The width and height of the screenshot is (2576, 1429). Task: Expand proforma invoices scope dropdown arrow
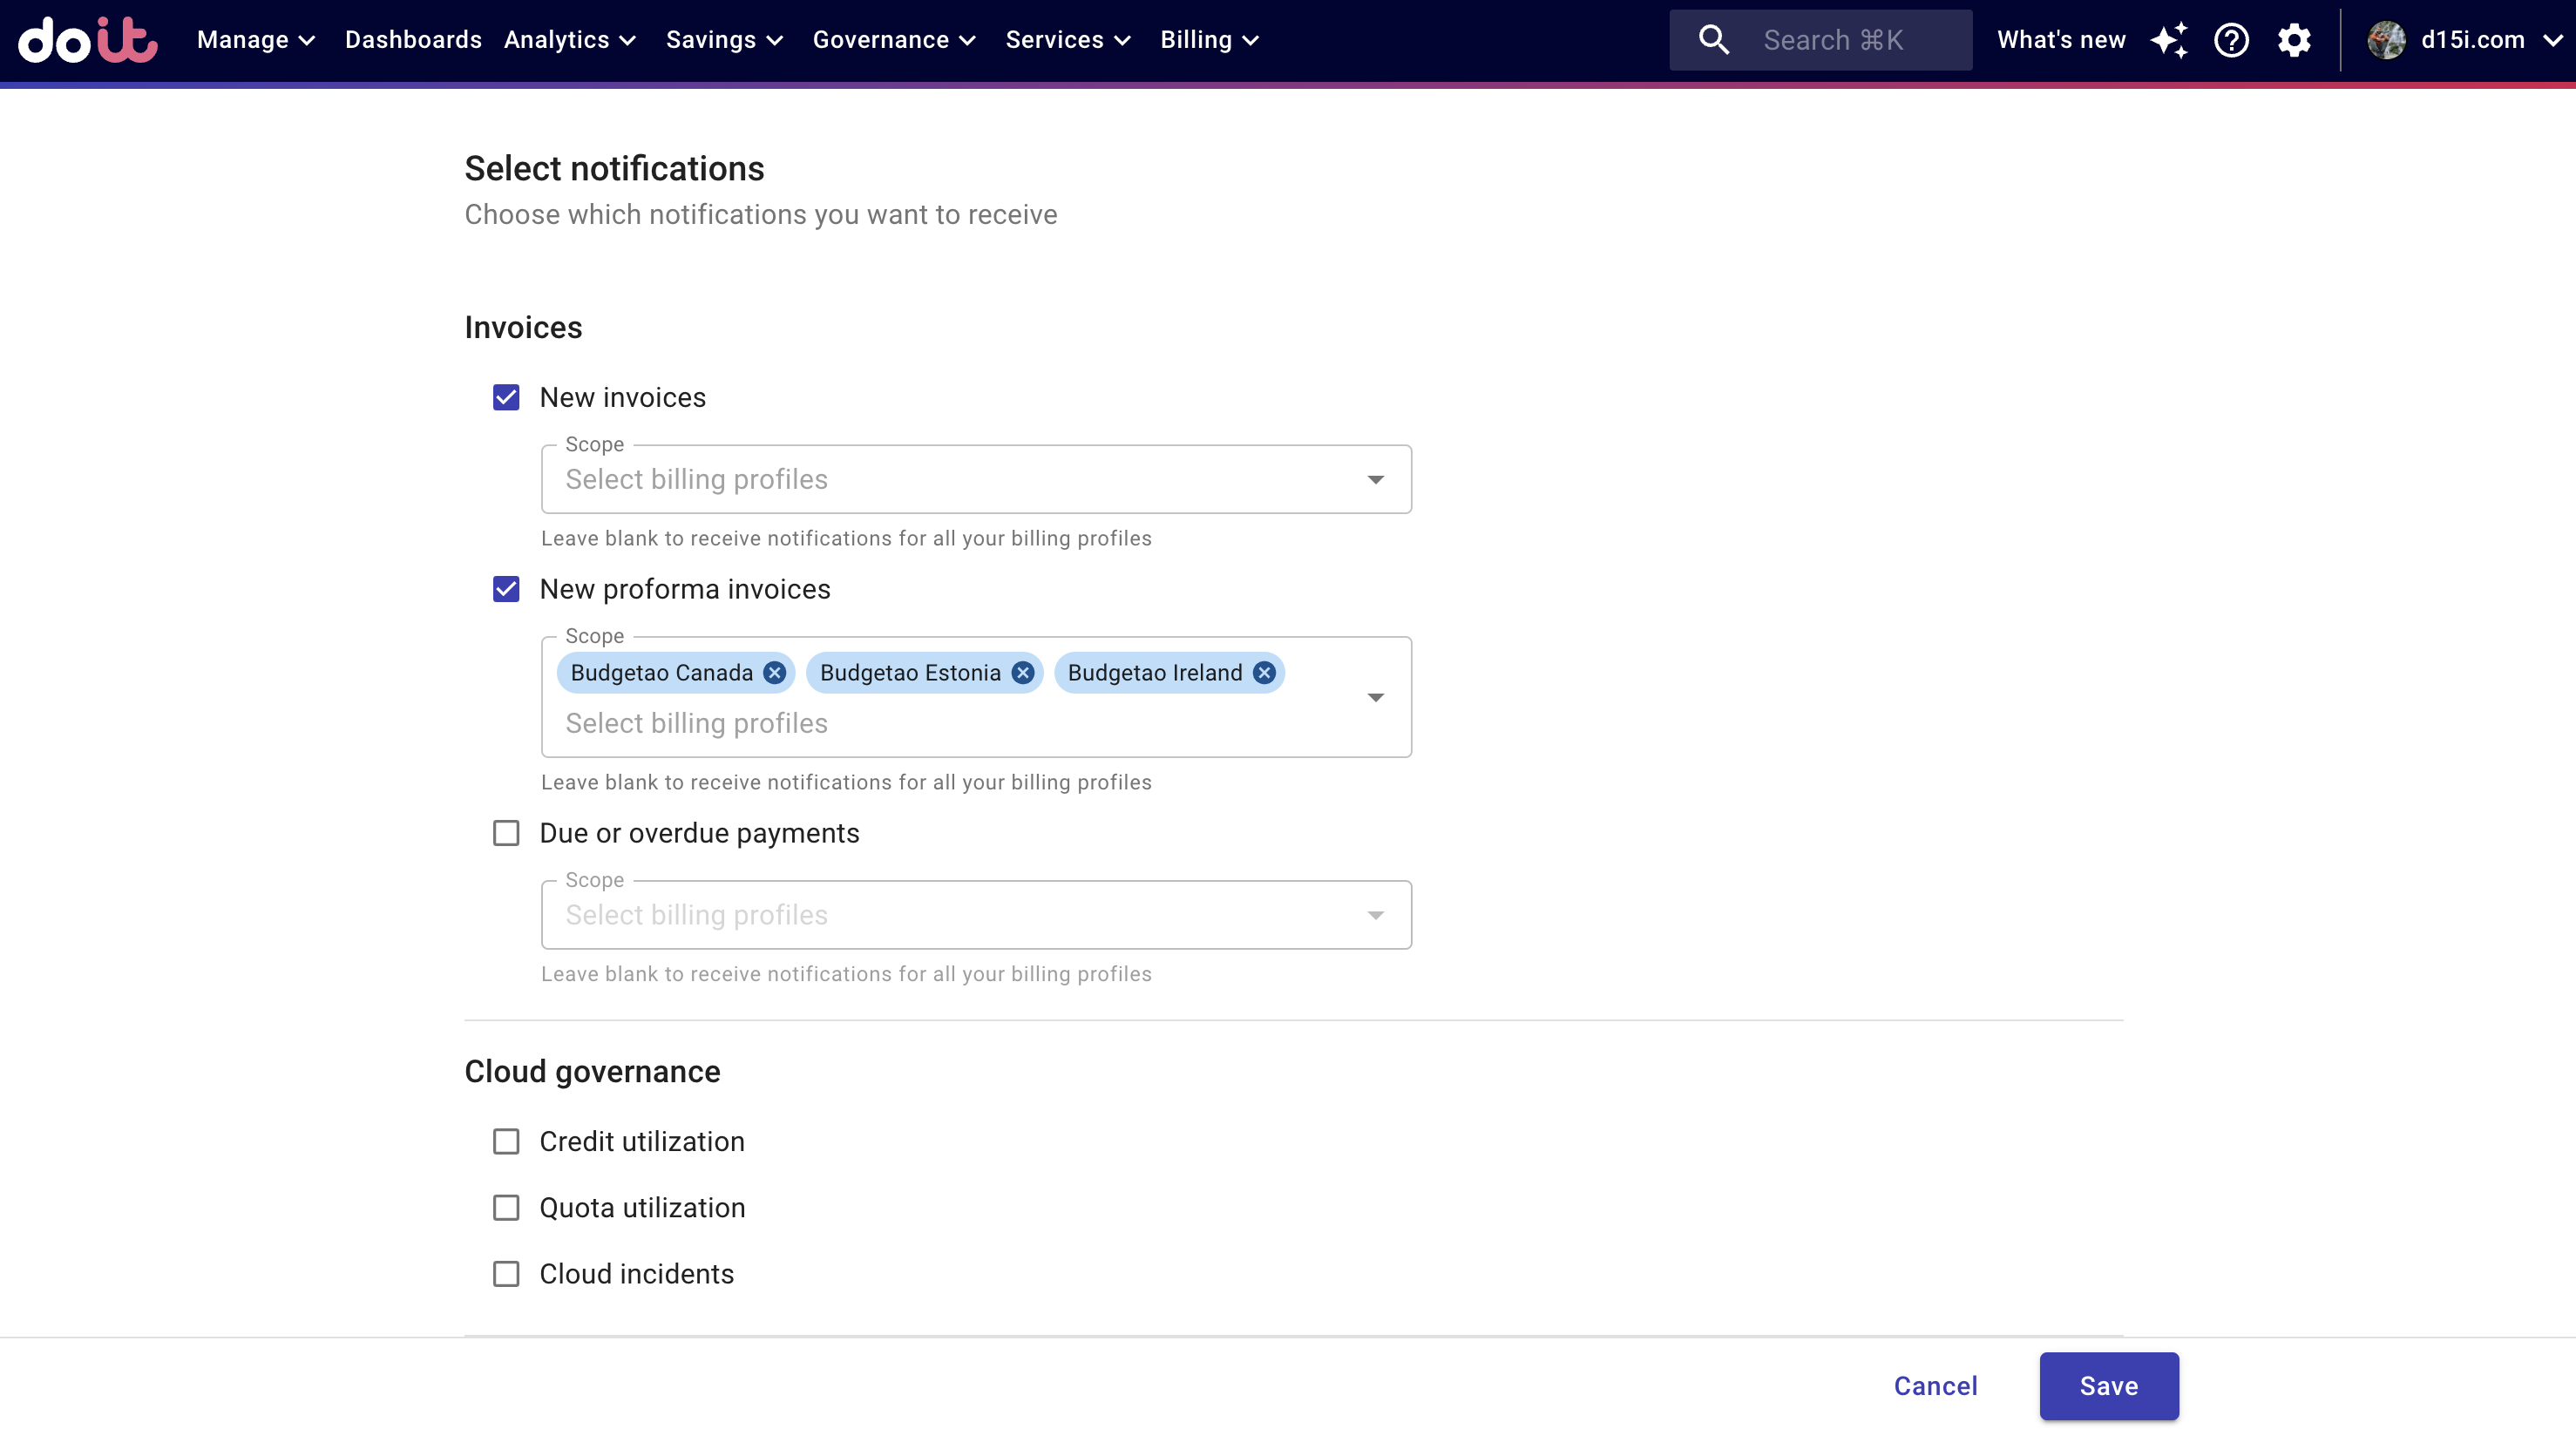click(x=1376, y=697)
